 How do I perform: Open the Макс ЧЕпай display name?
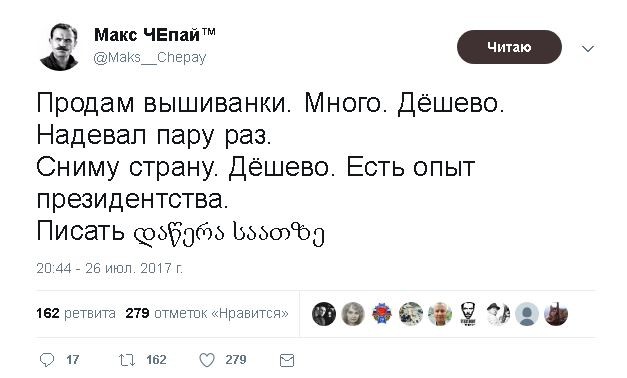(x=155, y=35)
